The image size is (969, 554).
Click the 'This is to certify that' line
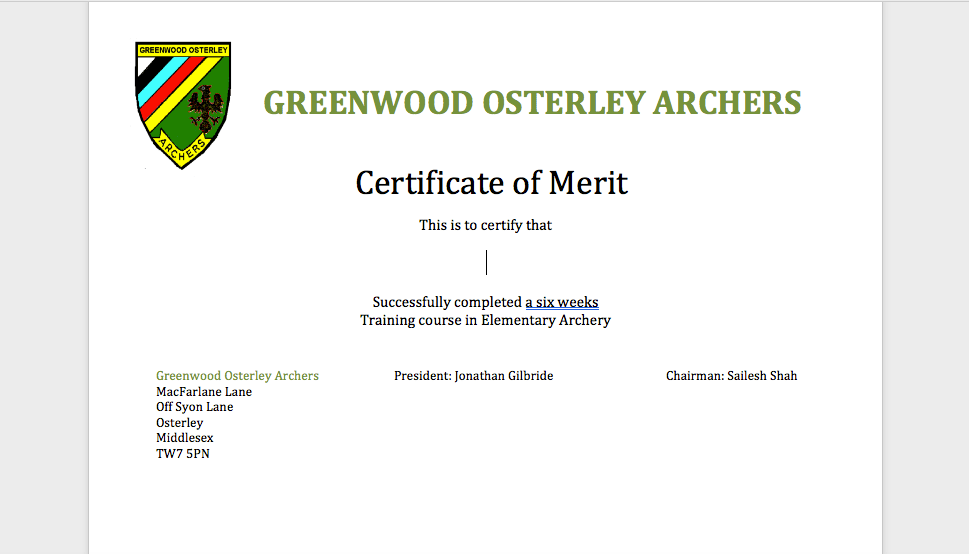pyautogui.click(x=485, y=225)
